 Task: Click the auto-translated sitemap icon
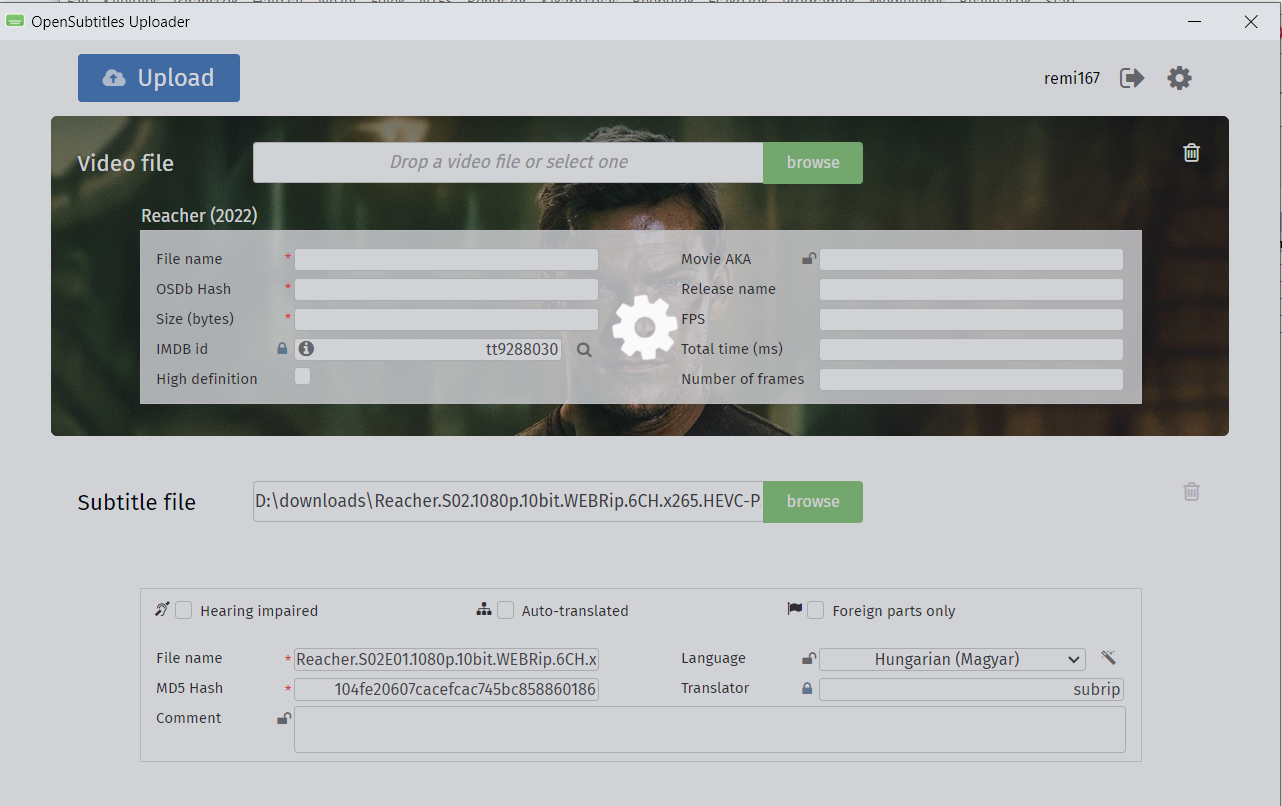484,609
